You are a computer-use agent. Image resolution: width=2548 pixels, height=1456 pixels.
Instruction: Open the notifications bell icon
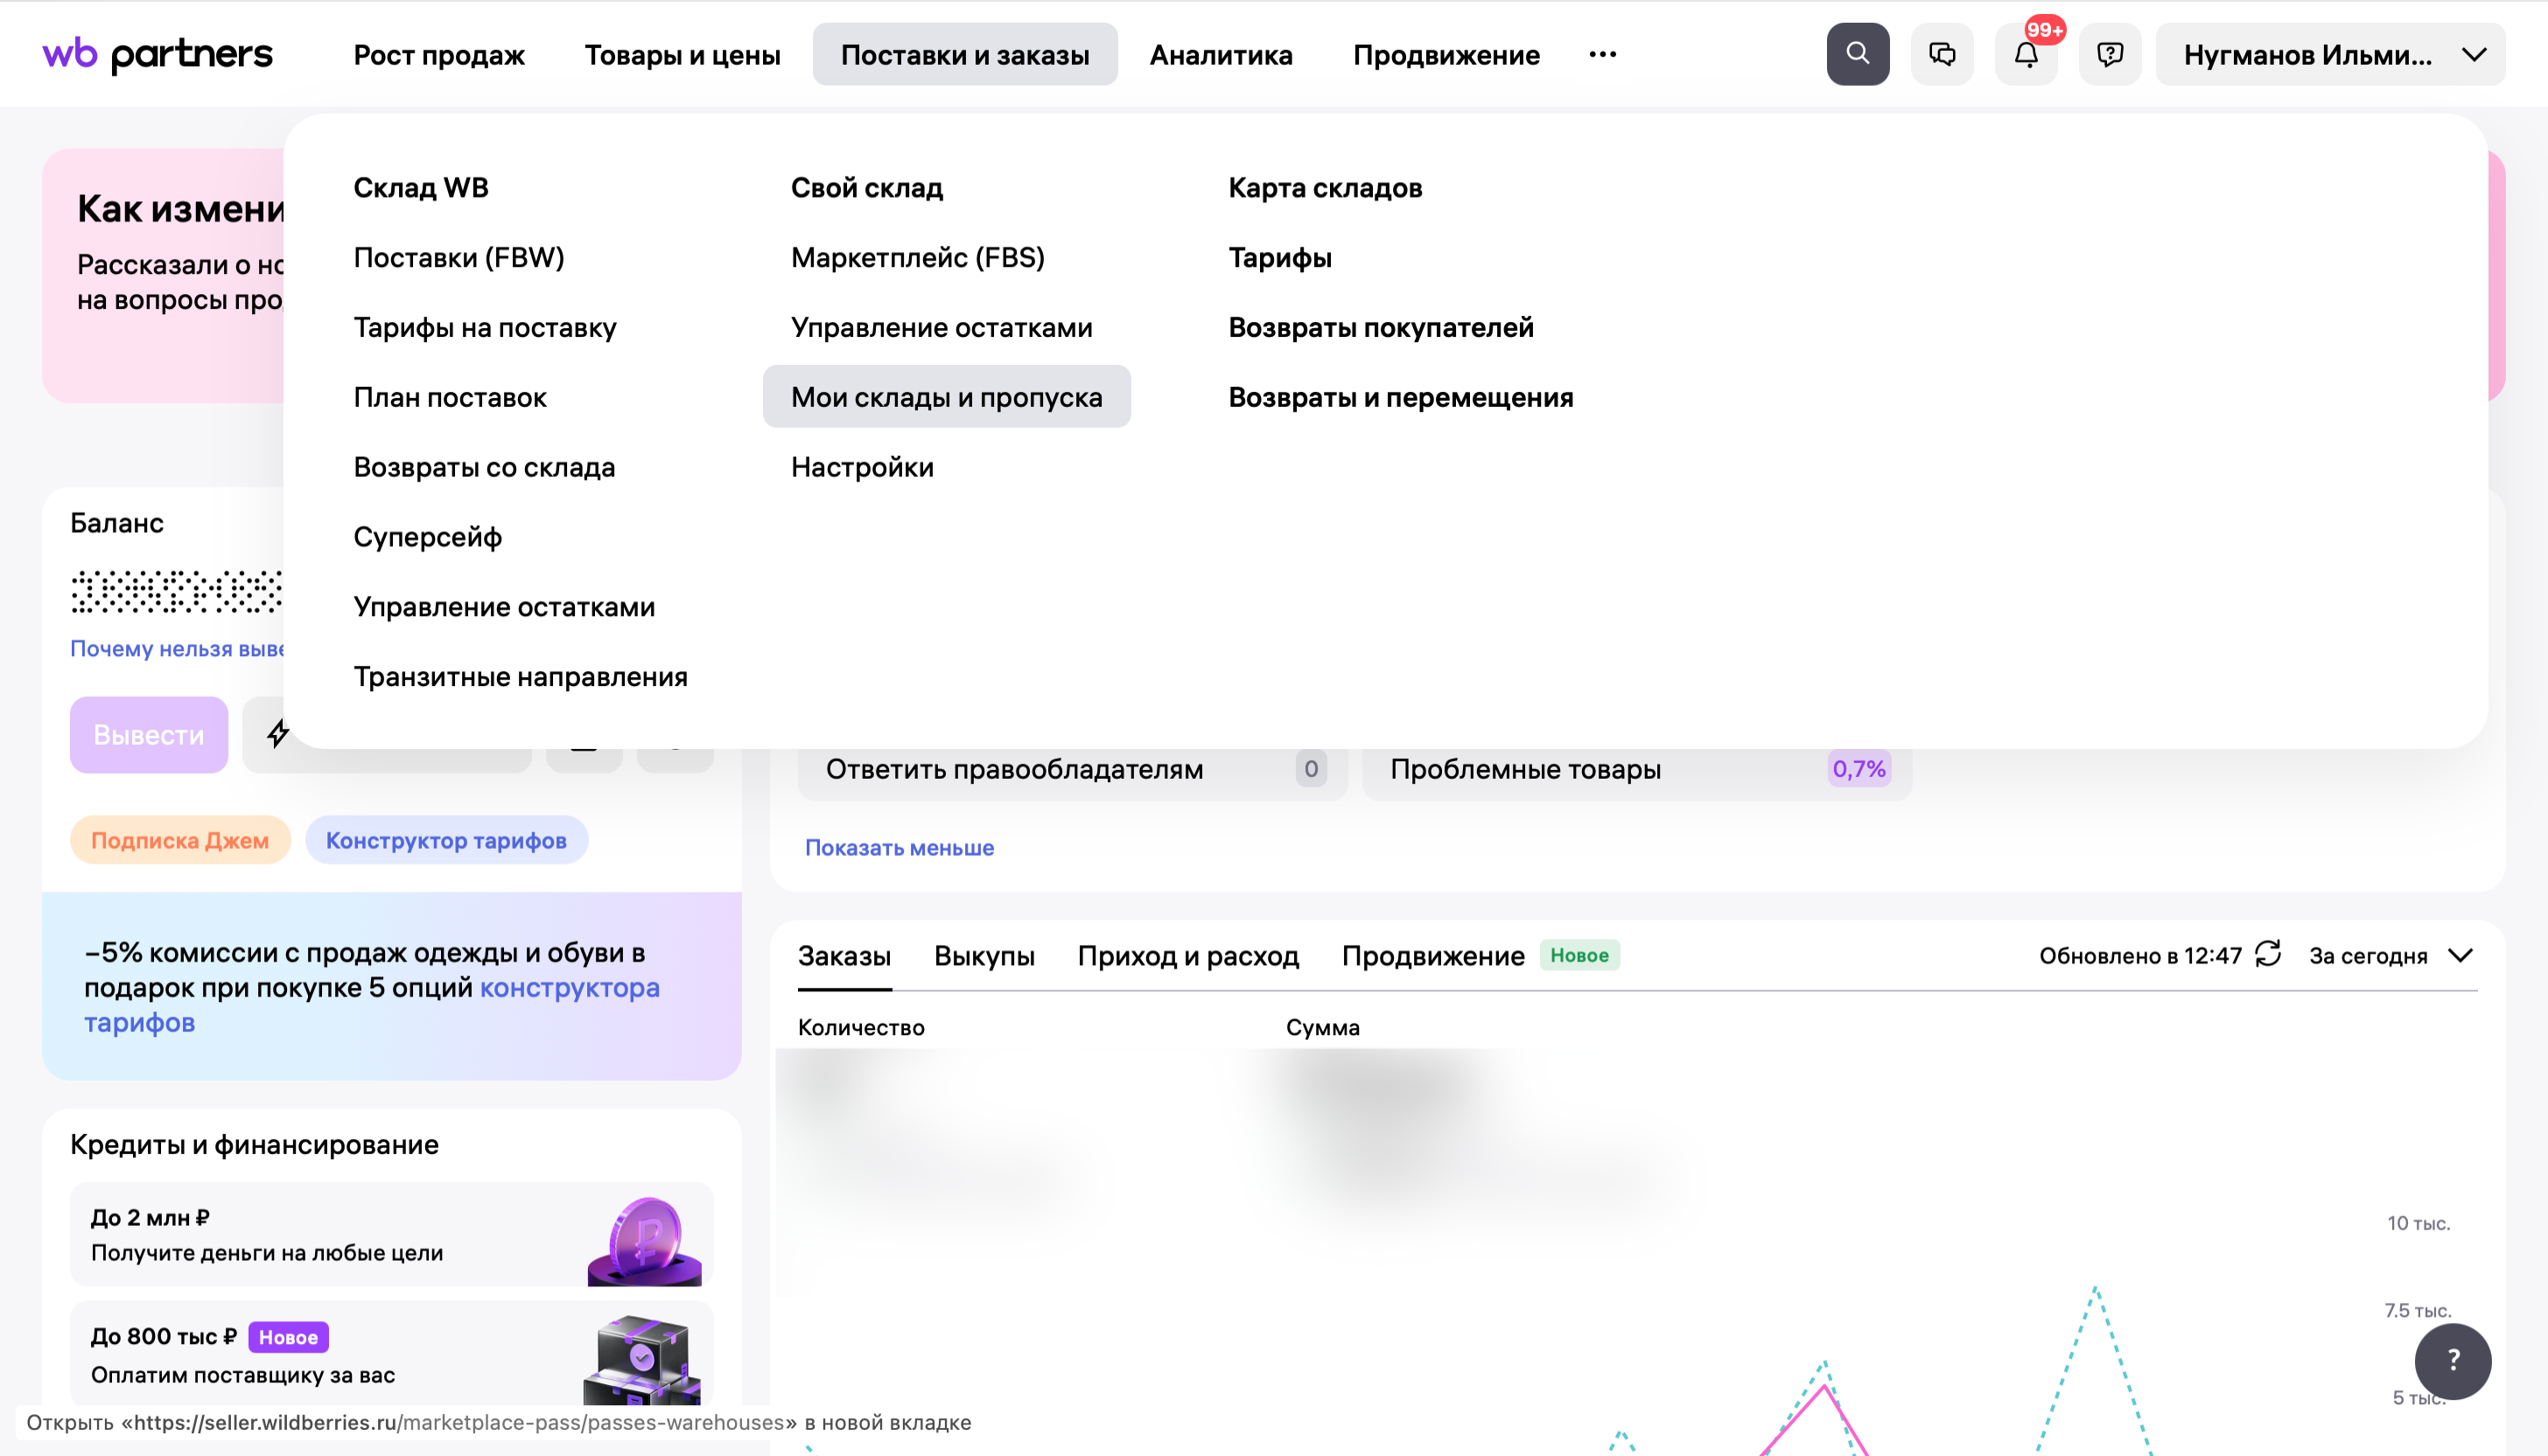pyautogui.click(x=2025, y=54)
